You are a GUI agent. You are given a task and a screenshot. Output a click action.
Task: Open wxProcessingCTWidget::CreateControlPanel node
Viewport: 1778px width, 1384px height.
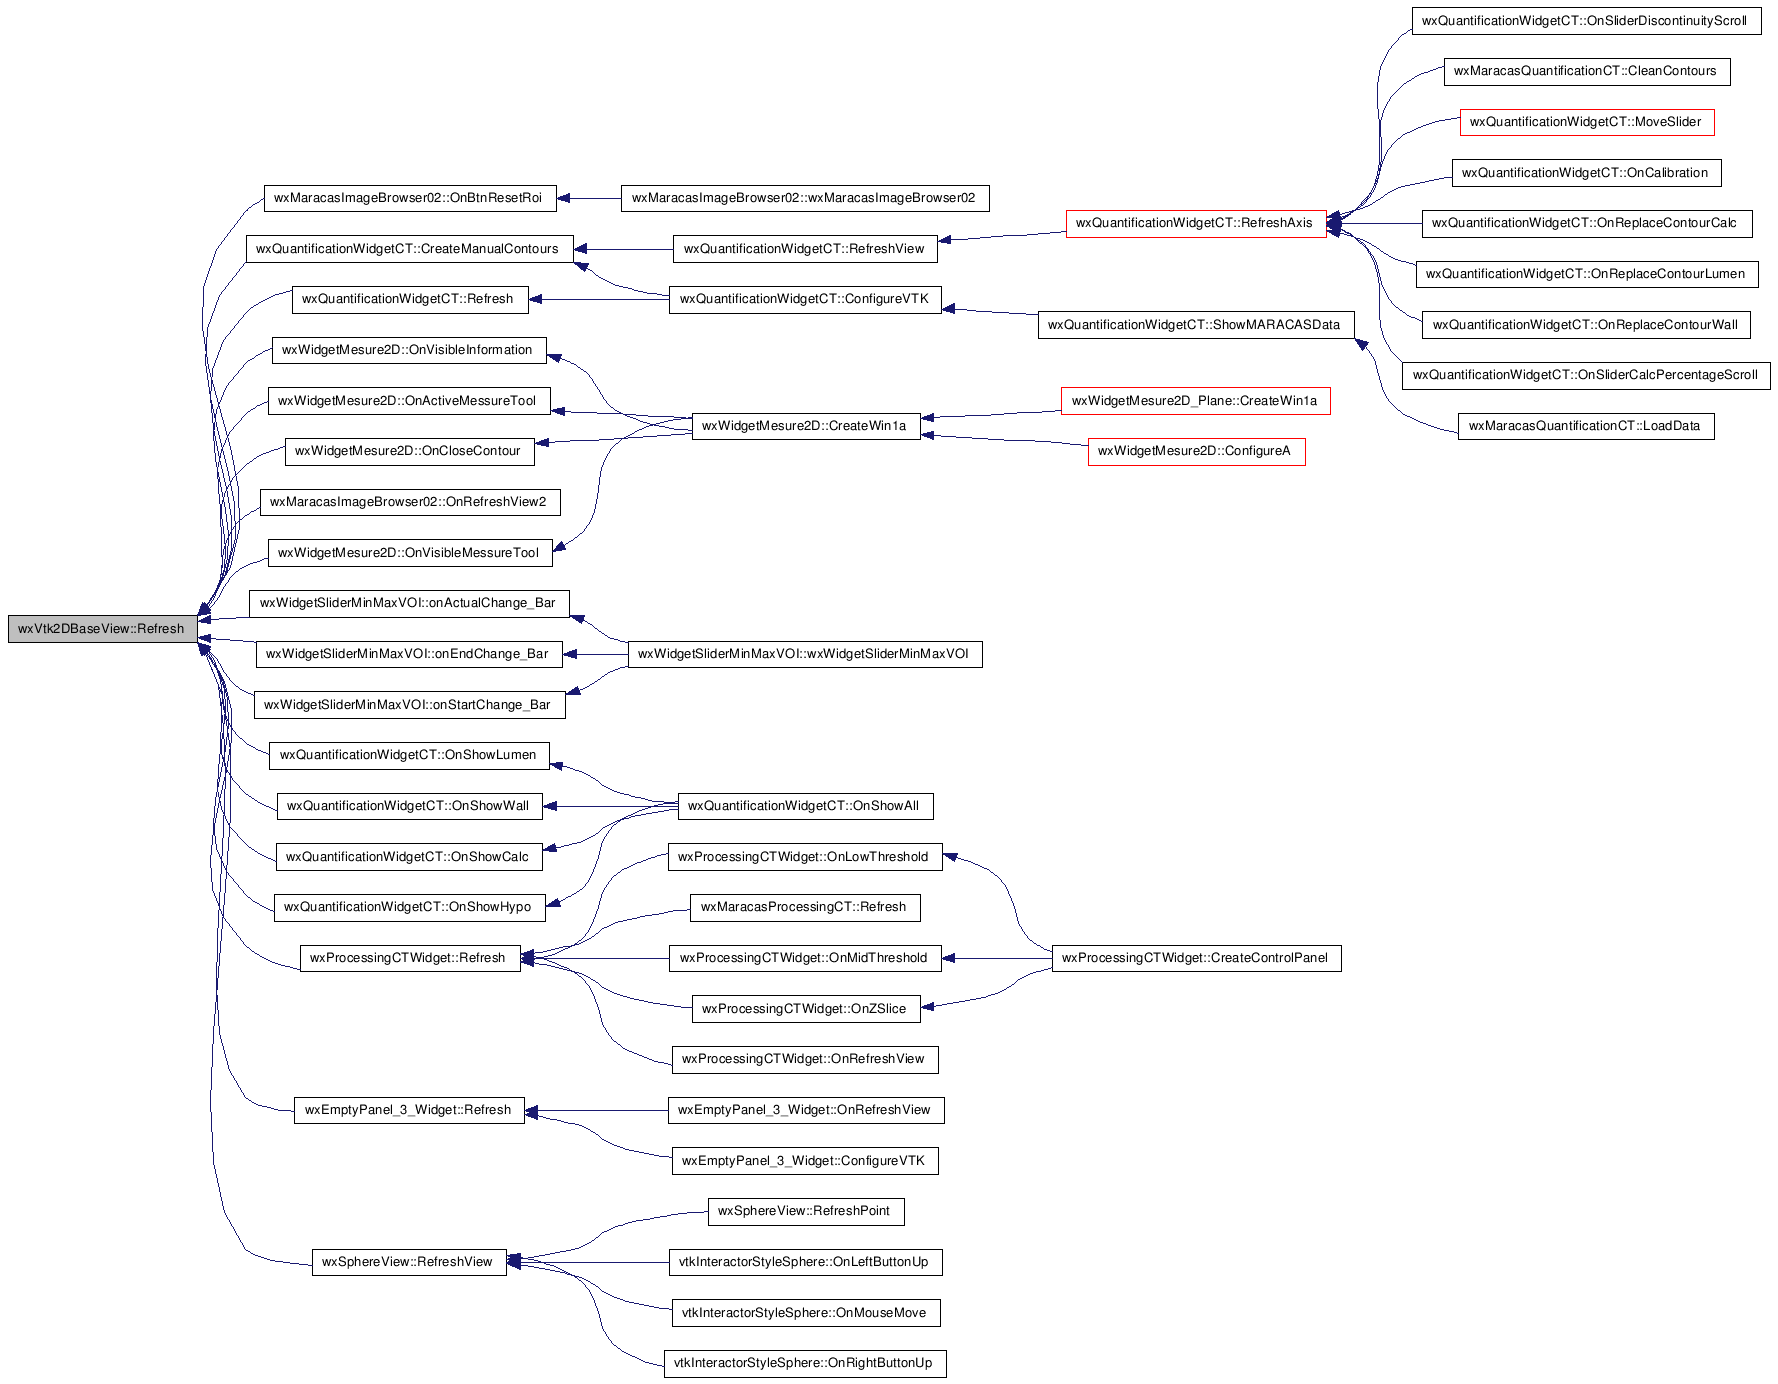coord(1196,958)
